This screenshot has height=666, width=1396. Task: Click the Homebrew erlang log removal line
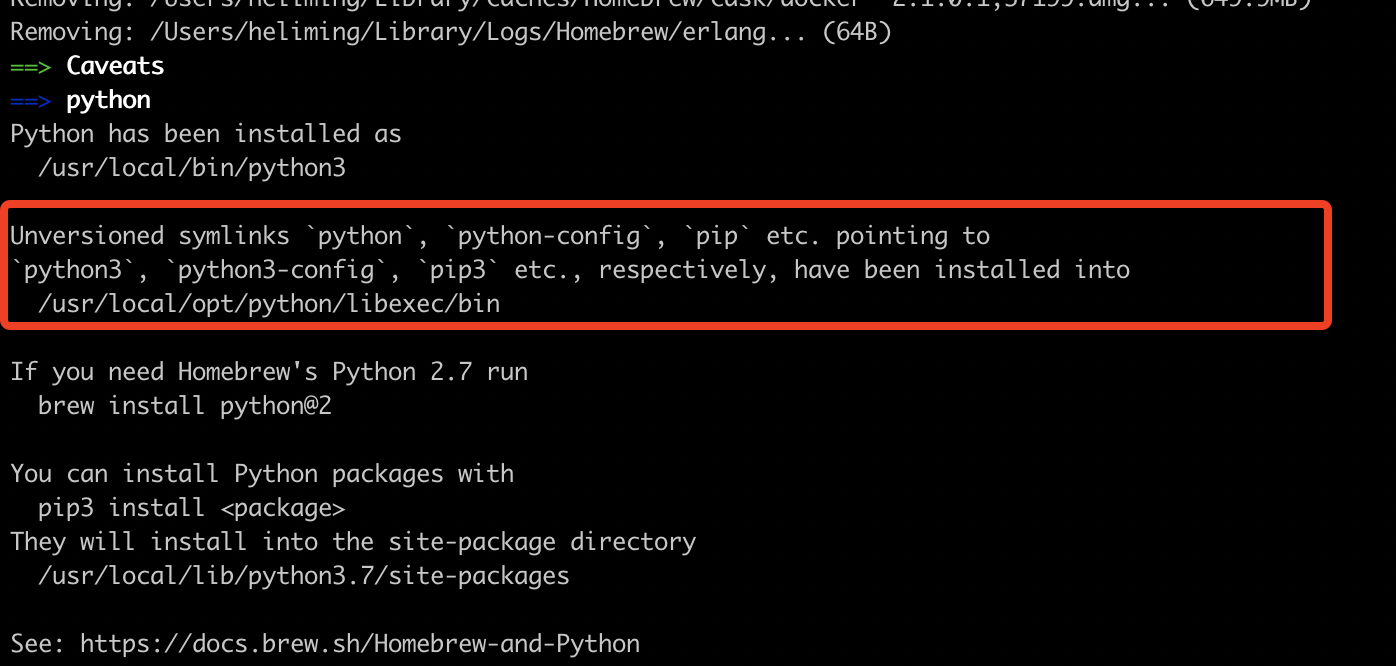point(450,32)
